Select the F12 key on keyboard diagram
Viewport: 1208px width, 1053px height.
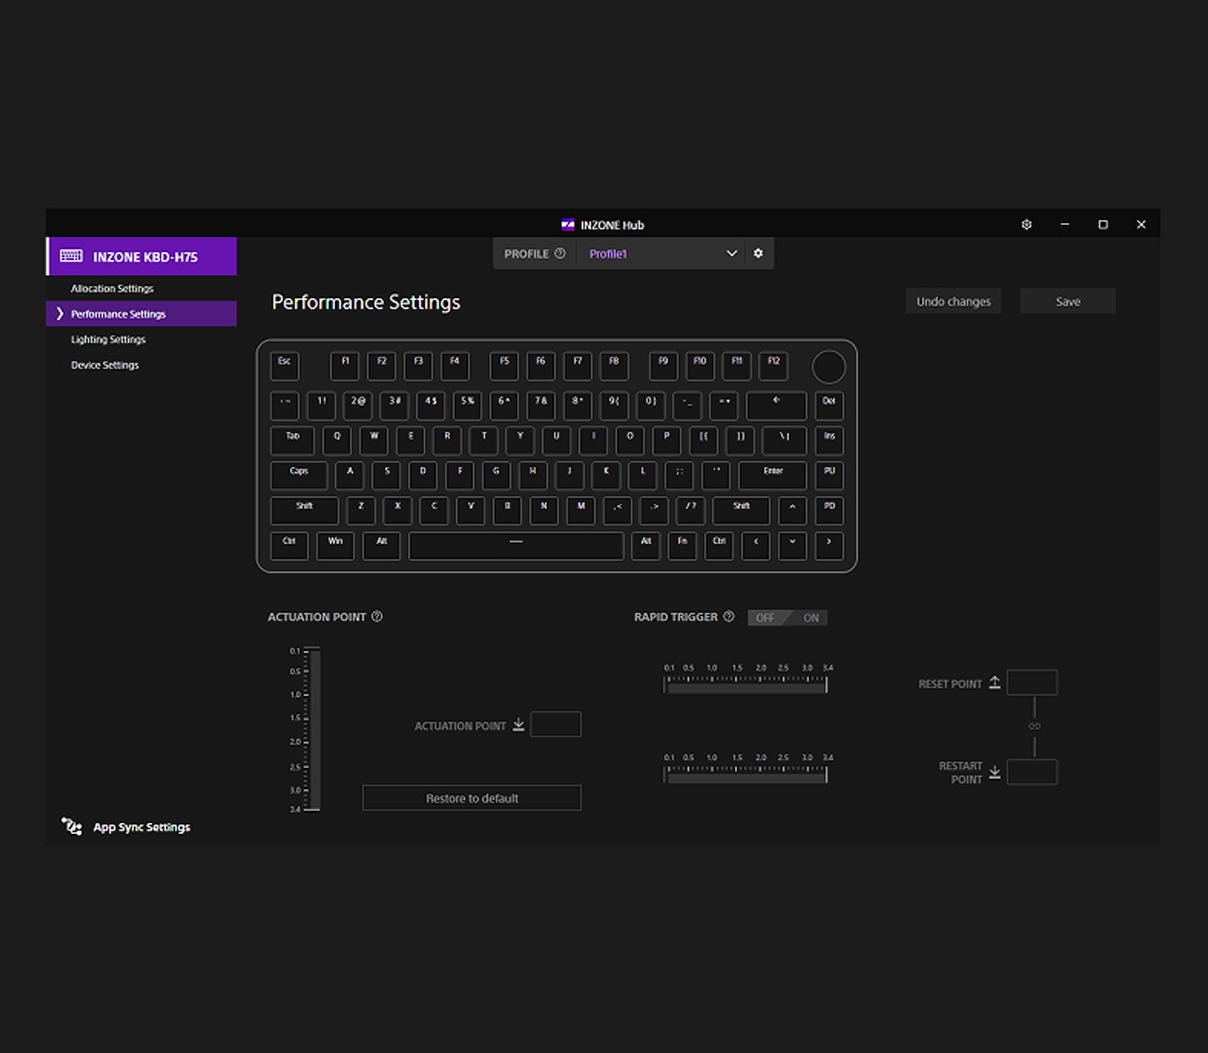pyautogui.click(x=774, y=366)
